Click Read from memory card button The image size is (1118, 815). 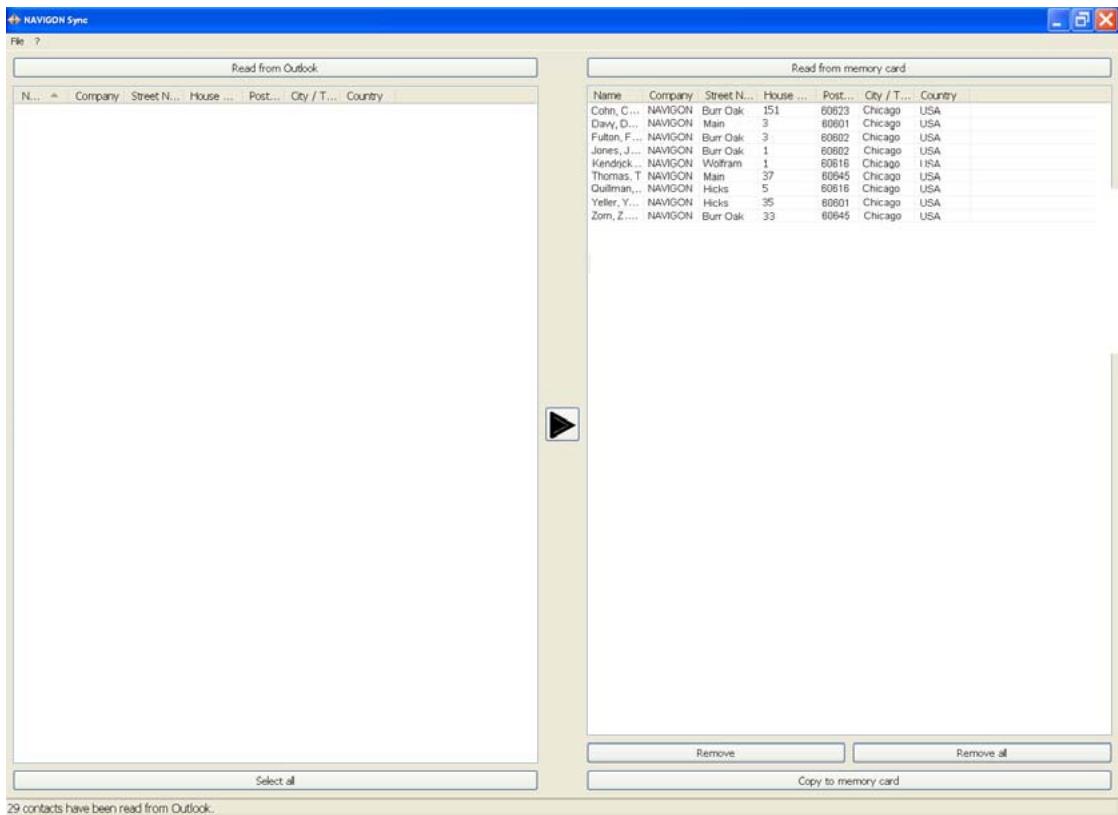point(848,68)
